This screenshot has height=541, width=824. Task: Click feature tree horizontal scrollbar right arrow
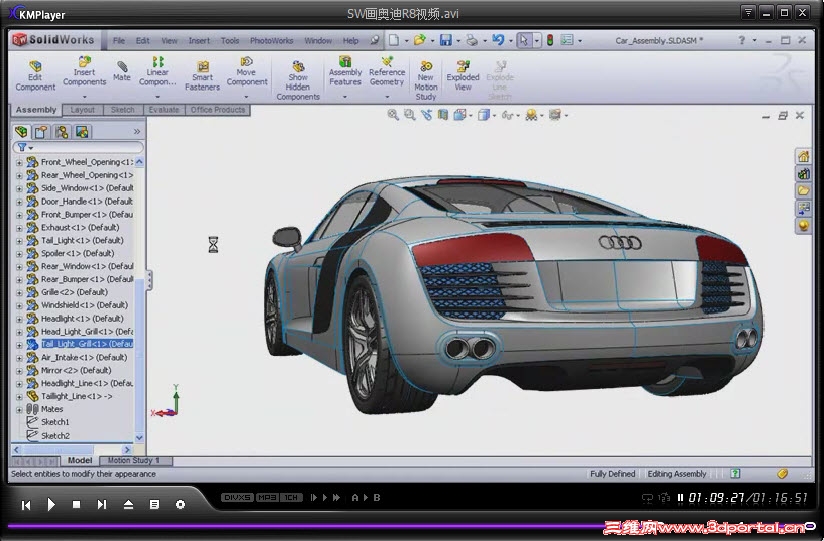pos(127,450)
